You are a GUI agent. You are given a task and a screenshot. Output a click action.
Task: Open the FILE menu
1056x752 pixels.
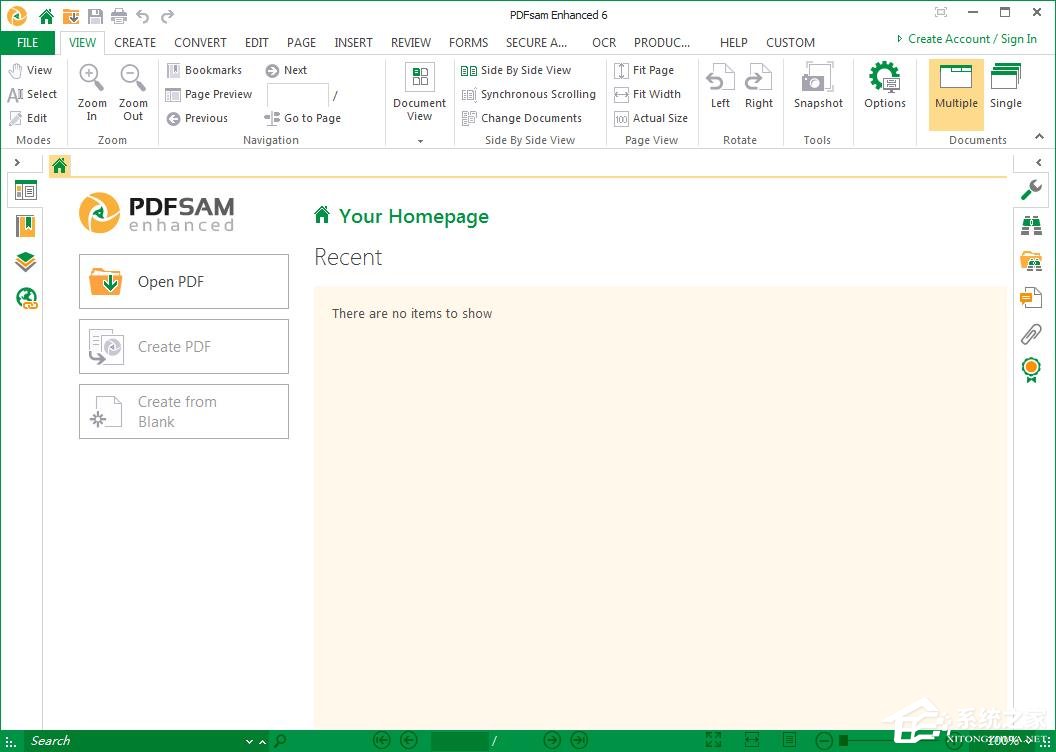(28, 42)
